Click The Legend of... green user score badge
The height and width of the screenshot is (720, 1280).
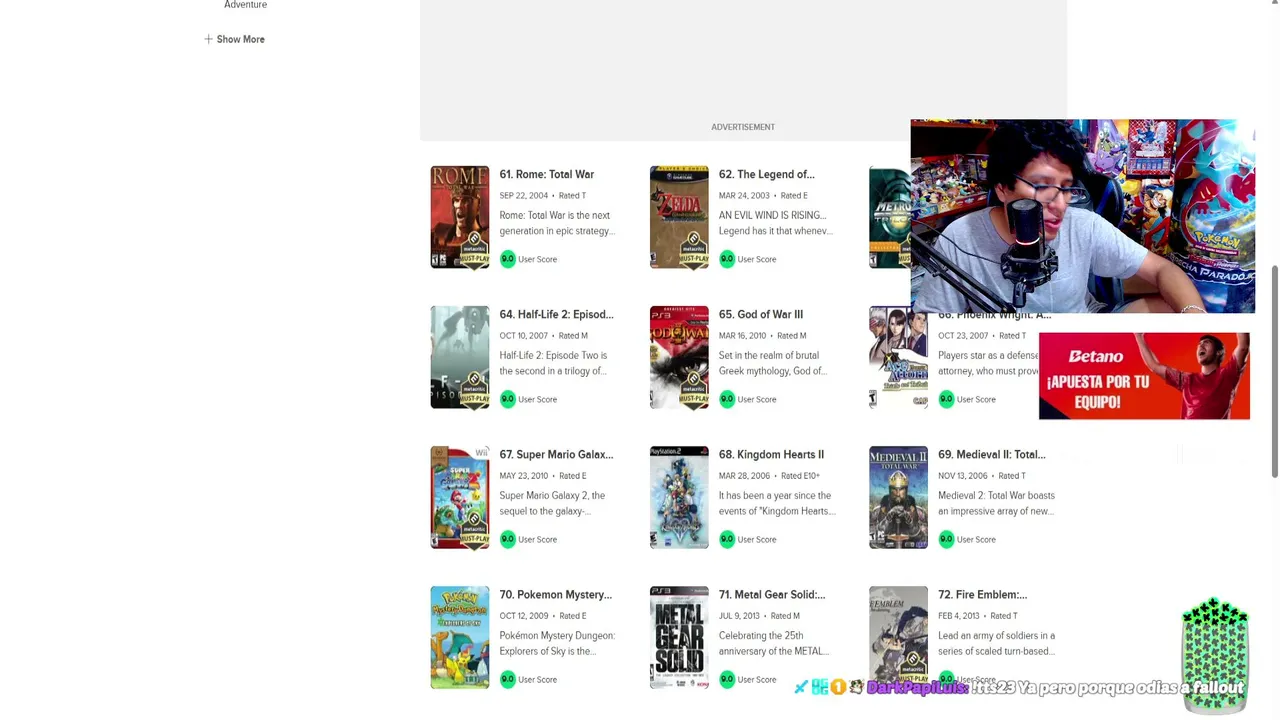pyautogui.click(x=726, y=259)
